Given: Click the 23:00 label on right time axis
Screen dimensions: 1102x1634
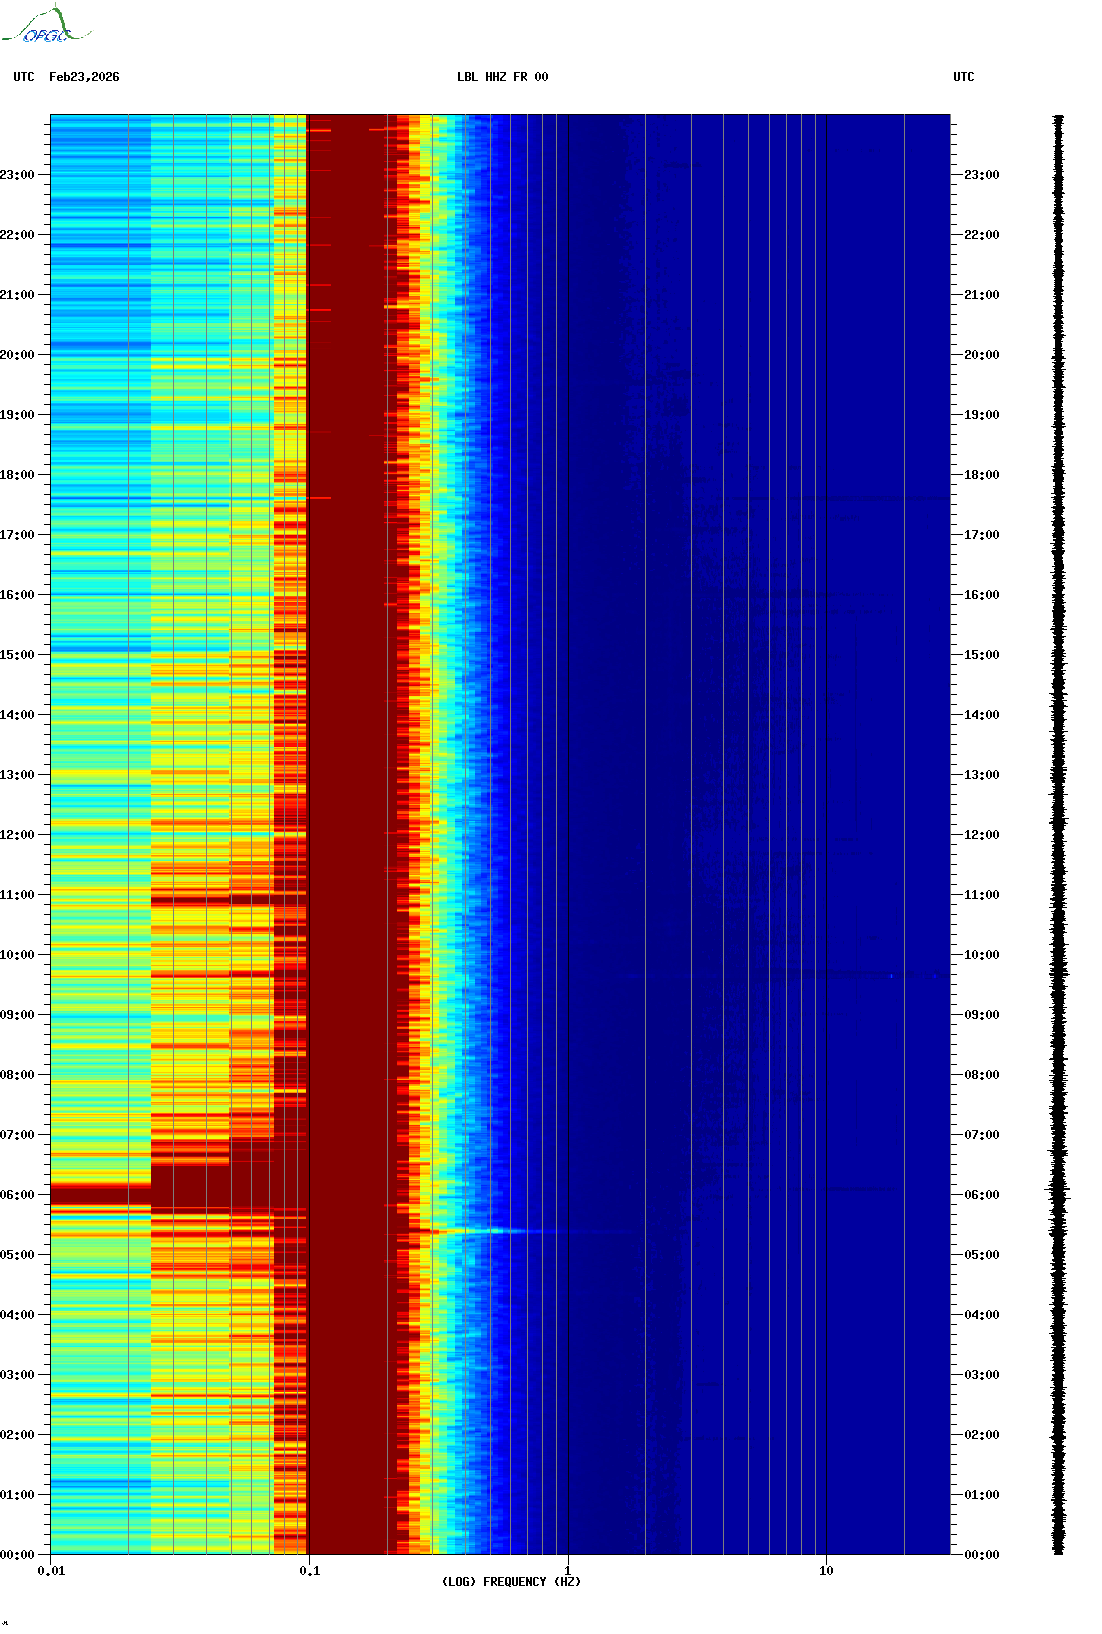Looking at the screenshot, I should (982, 175).
